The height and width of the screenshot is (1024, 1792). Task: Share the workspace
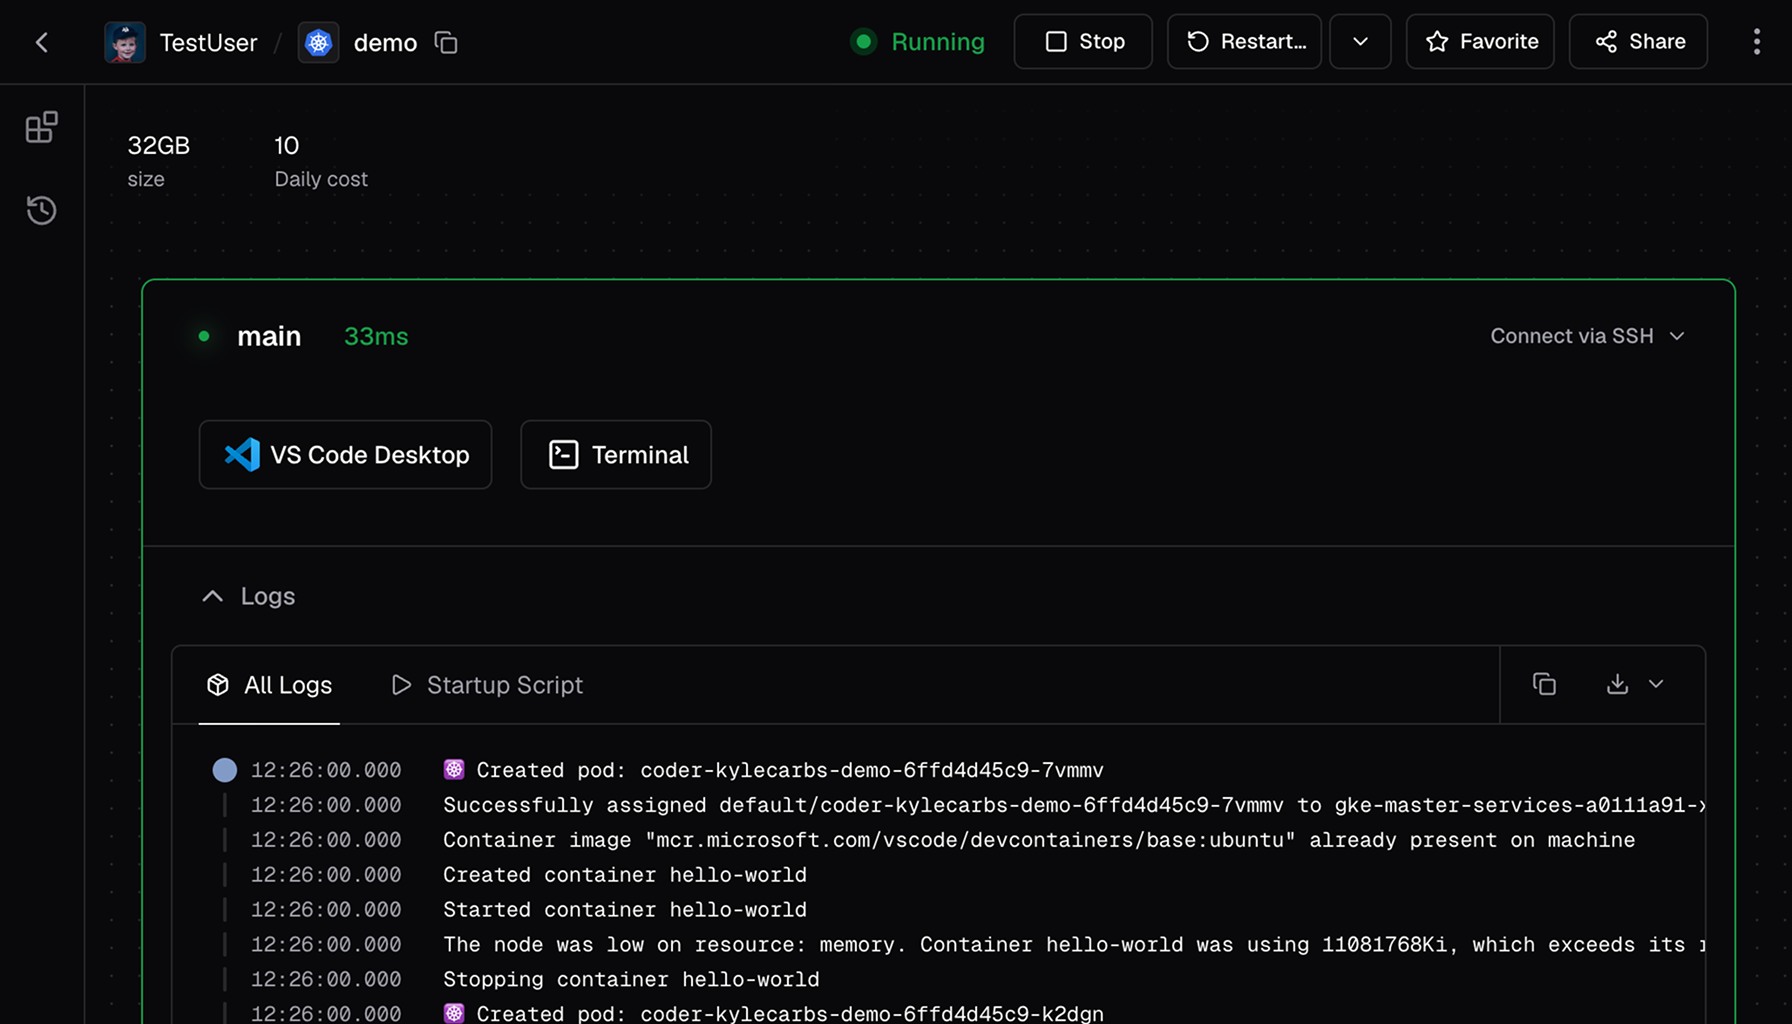1638,41
